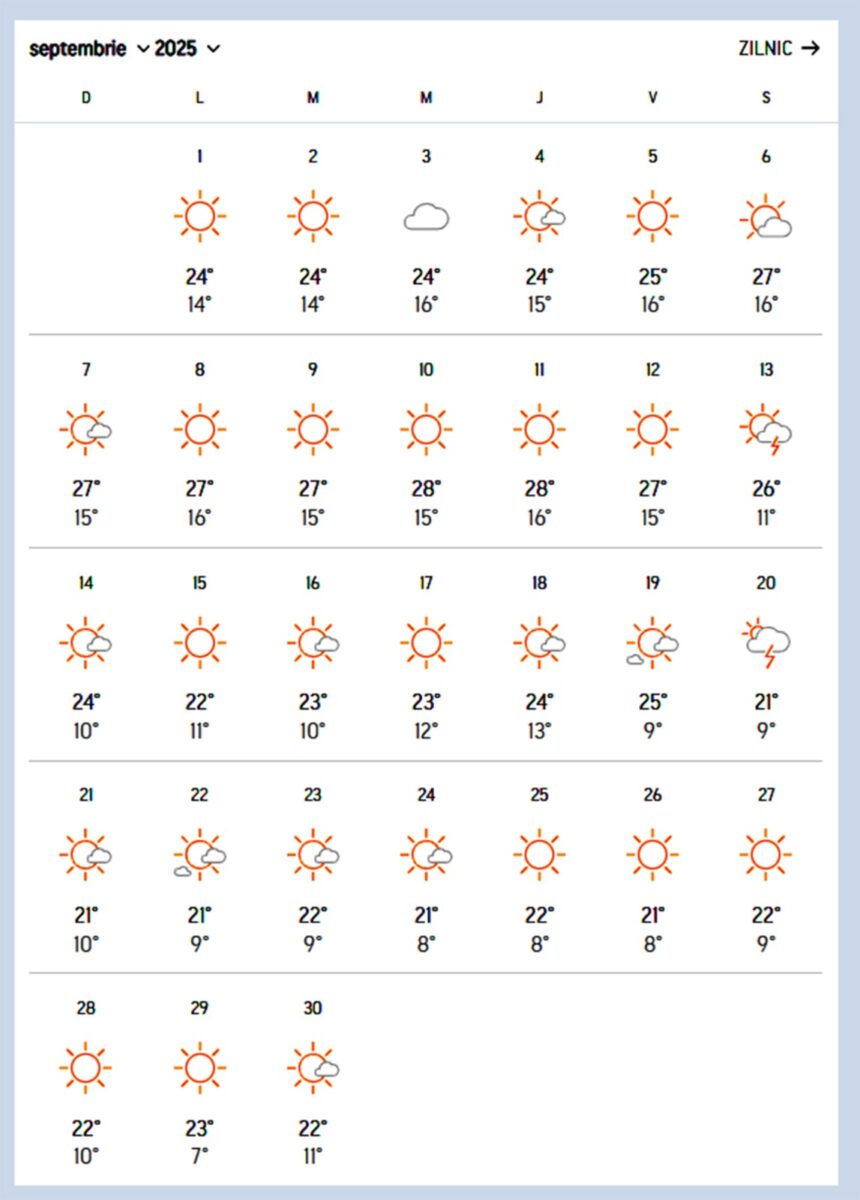Image resolution: width=860 pixels, height=1200 pixels.
Task: Click the ZILNIC daily view link
Action: click(x=765, y=48)
